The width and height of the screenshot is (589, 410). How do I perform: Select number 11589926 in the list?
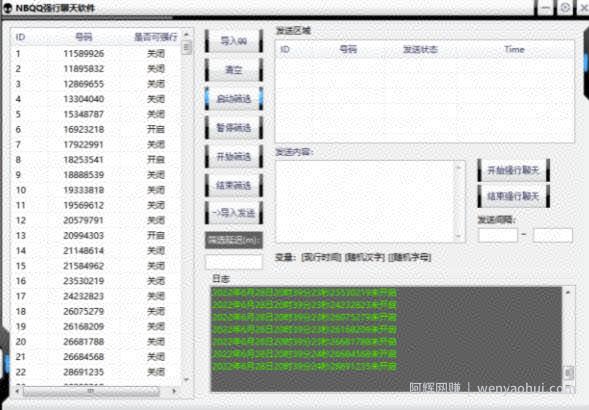click(83, 54)
